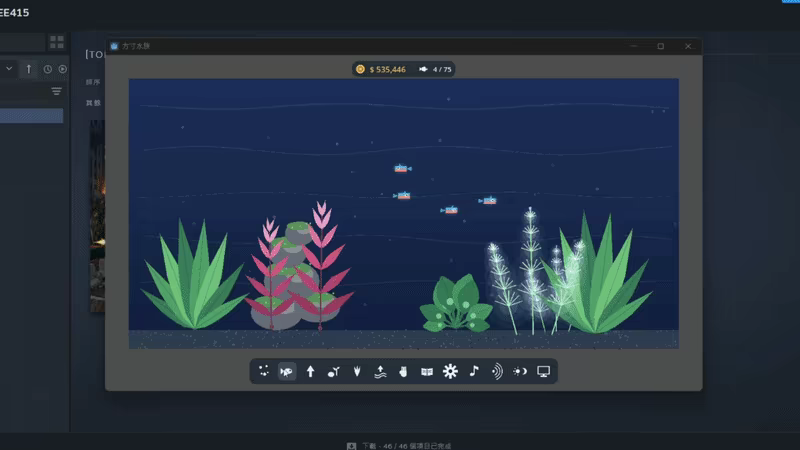800x450 pixels.
Task: Open the filter lines icon in Steam sidebar
Action: coord(56,91)
